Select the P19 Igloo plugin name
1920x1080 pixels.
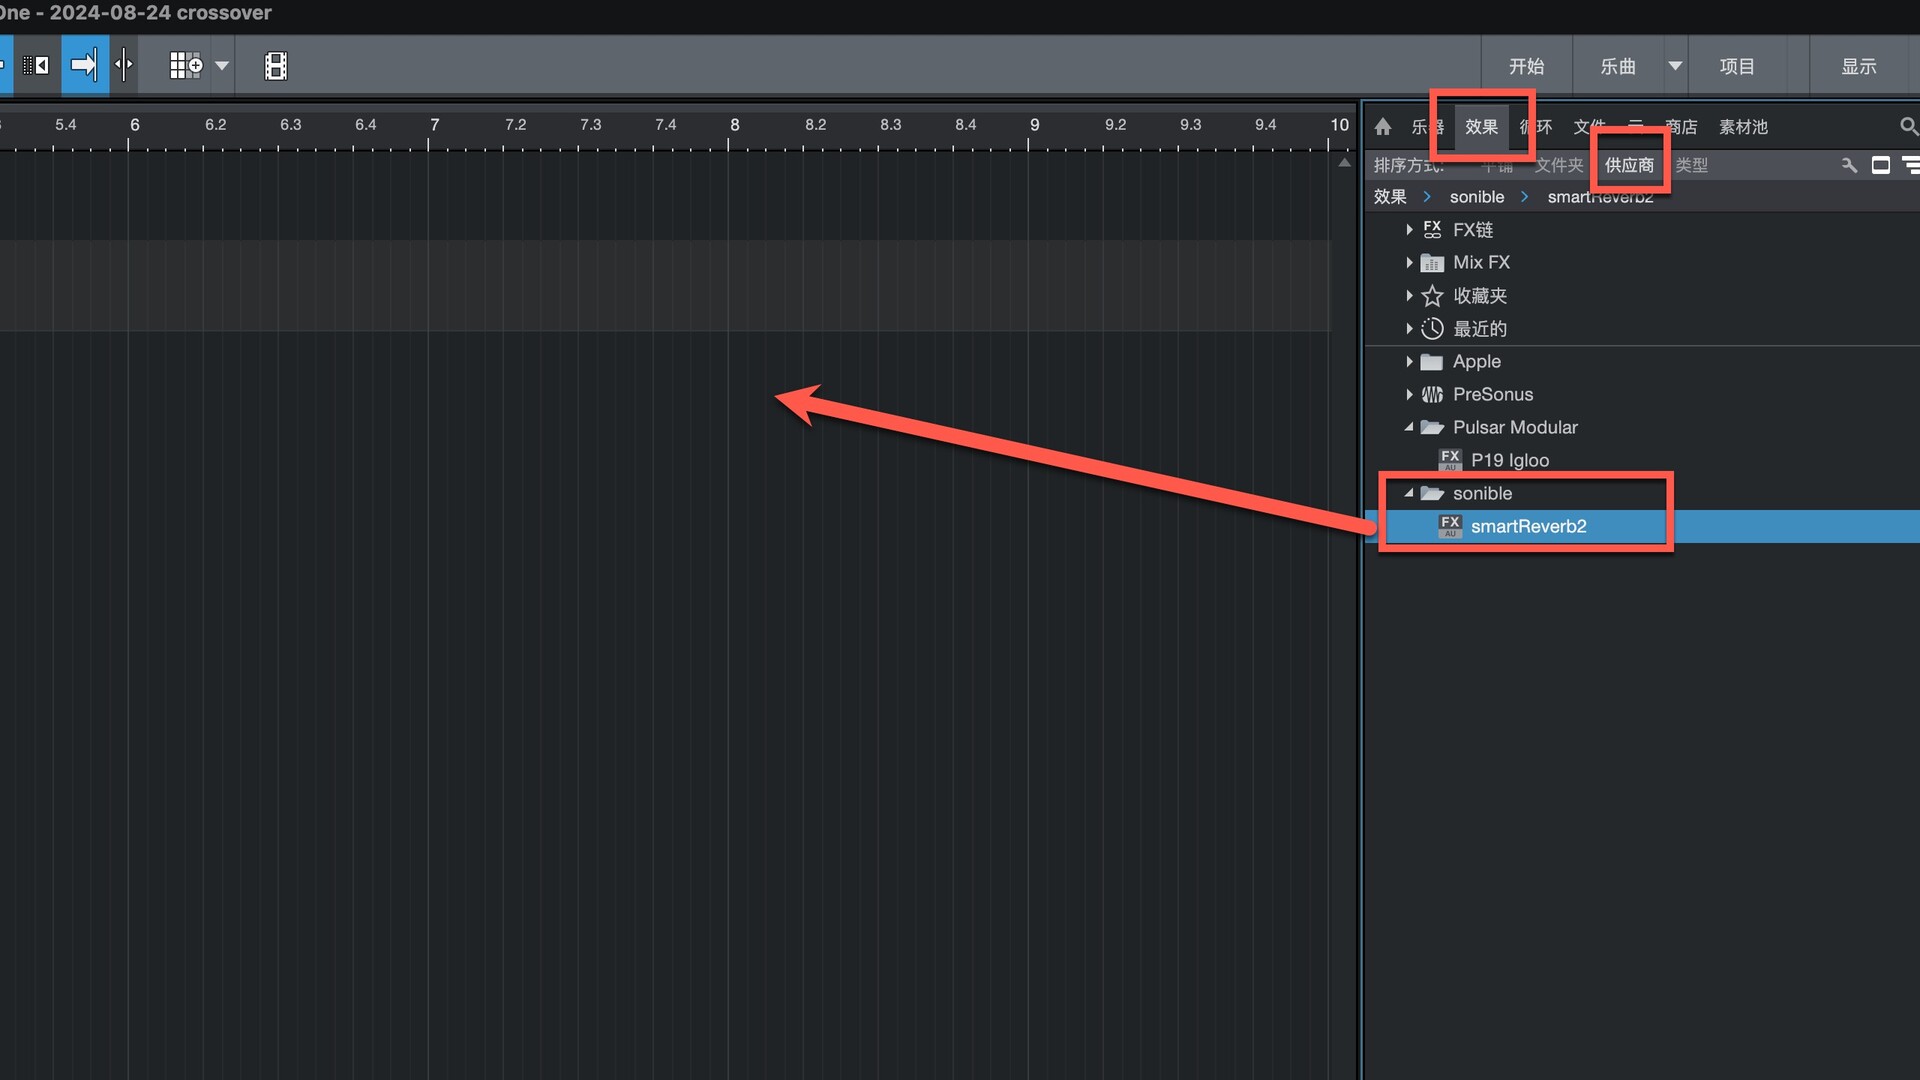click(x=1510, y=460)
